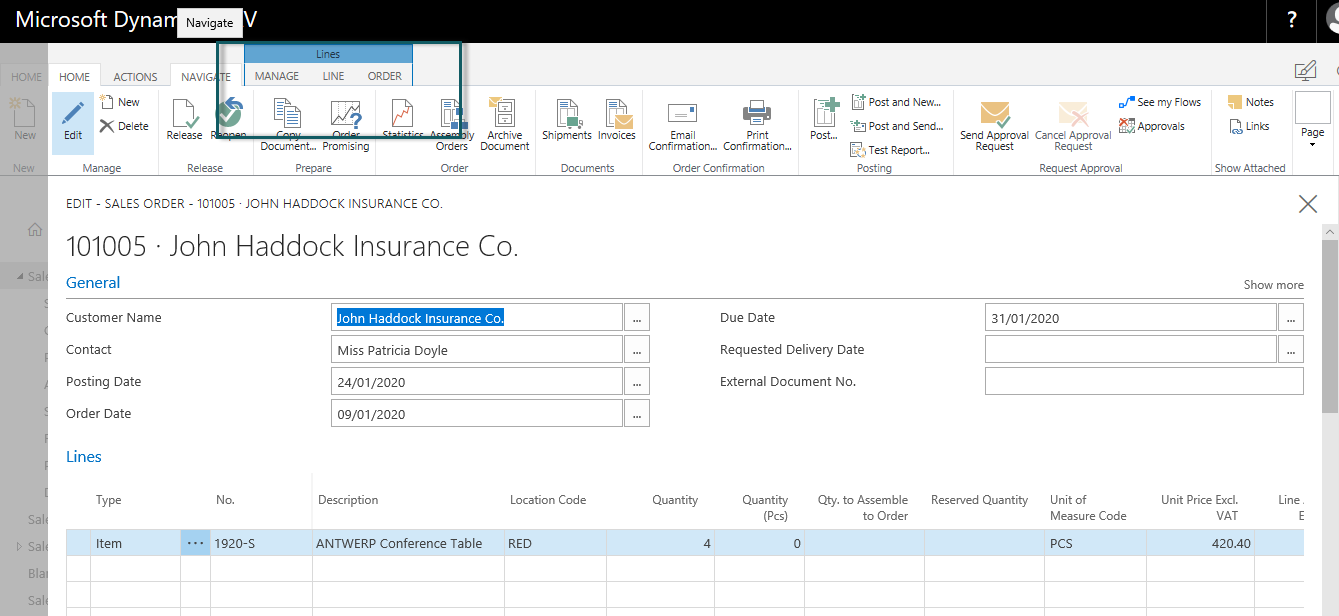Viewport: 1339px width, 616px height.
Task: Open the Customer Name lookup ellipsis
Action: (x=637, y=317)
